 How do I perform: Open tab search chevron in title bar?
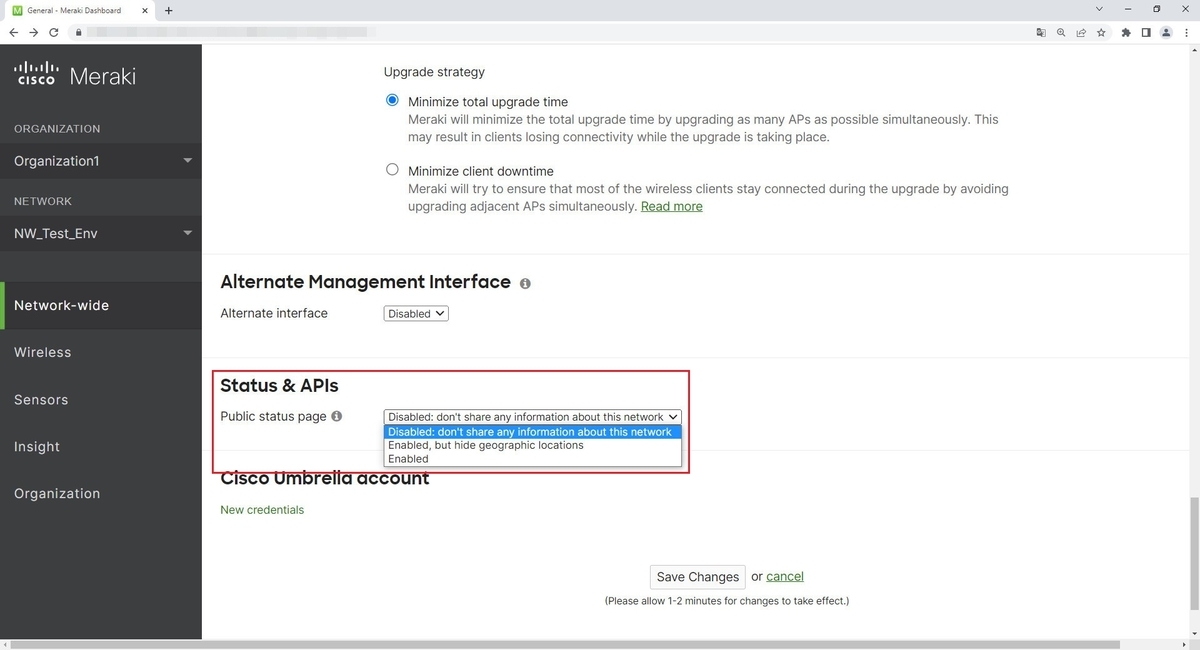click(1100, 9)
